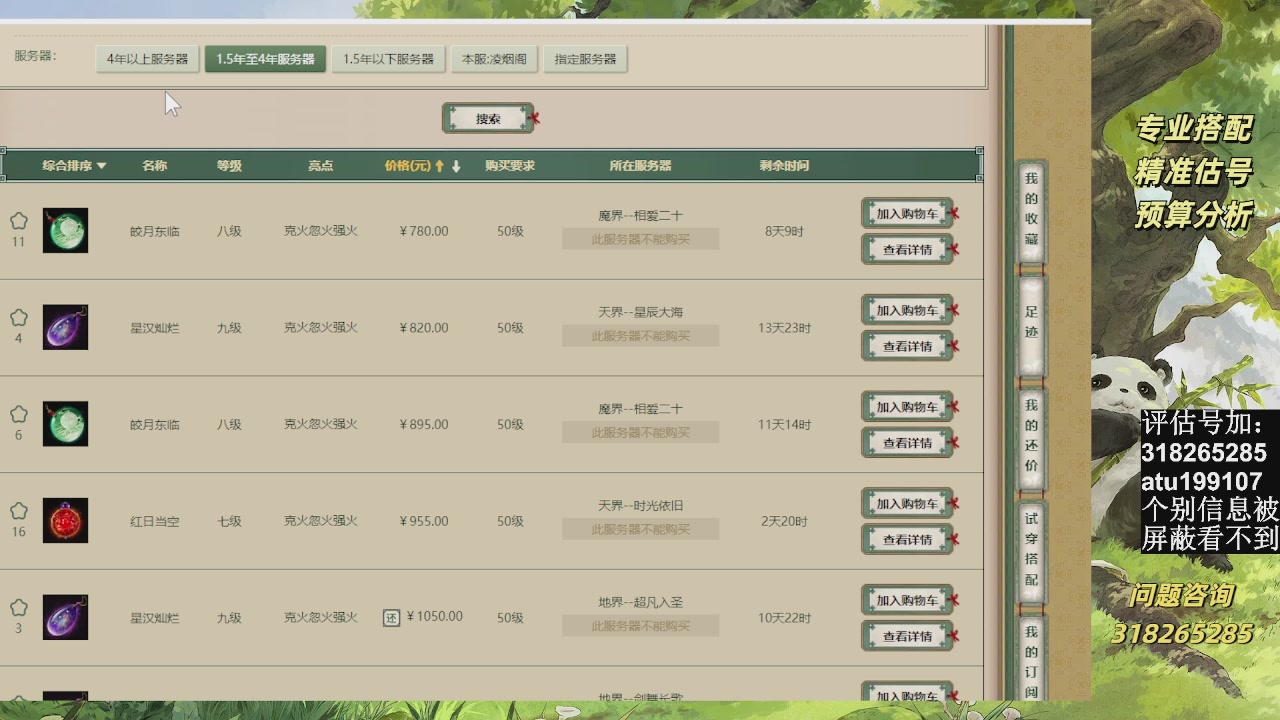Favorite the ¥820.00 星汉灿烂 listing star
This screenshot has height=720, width=1280.
point(18,318)
